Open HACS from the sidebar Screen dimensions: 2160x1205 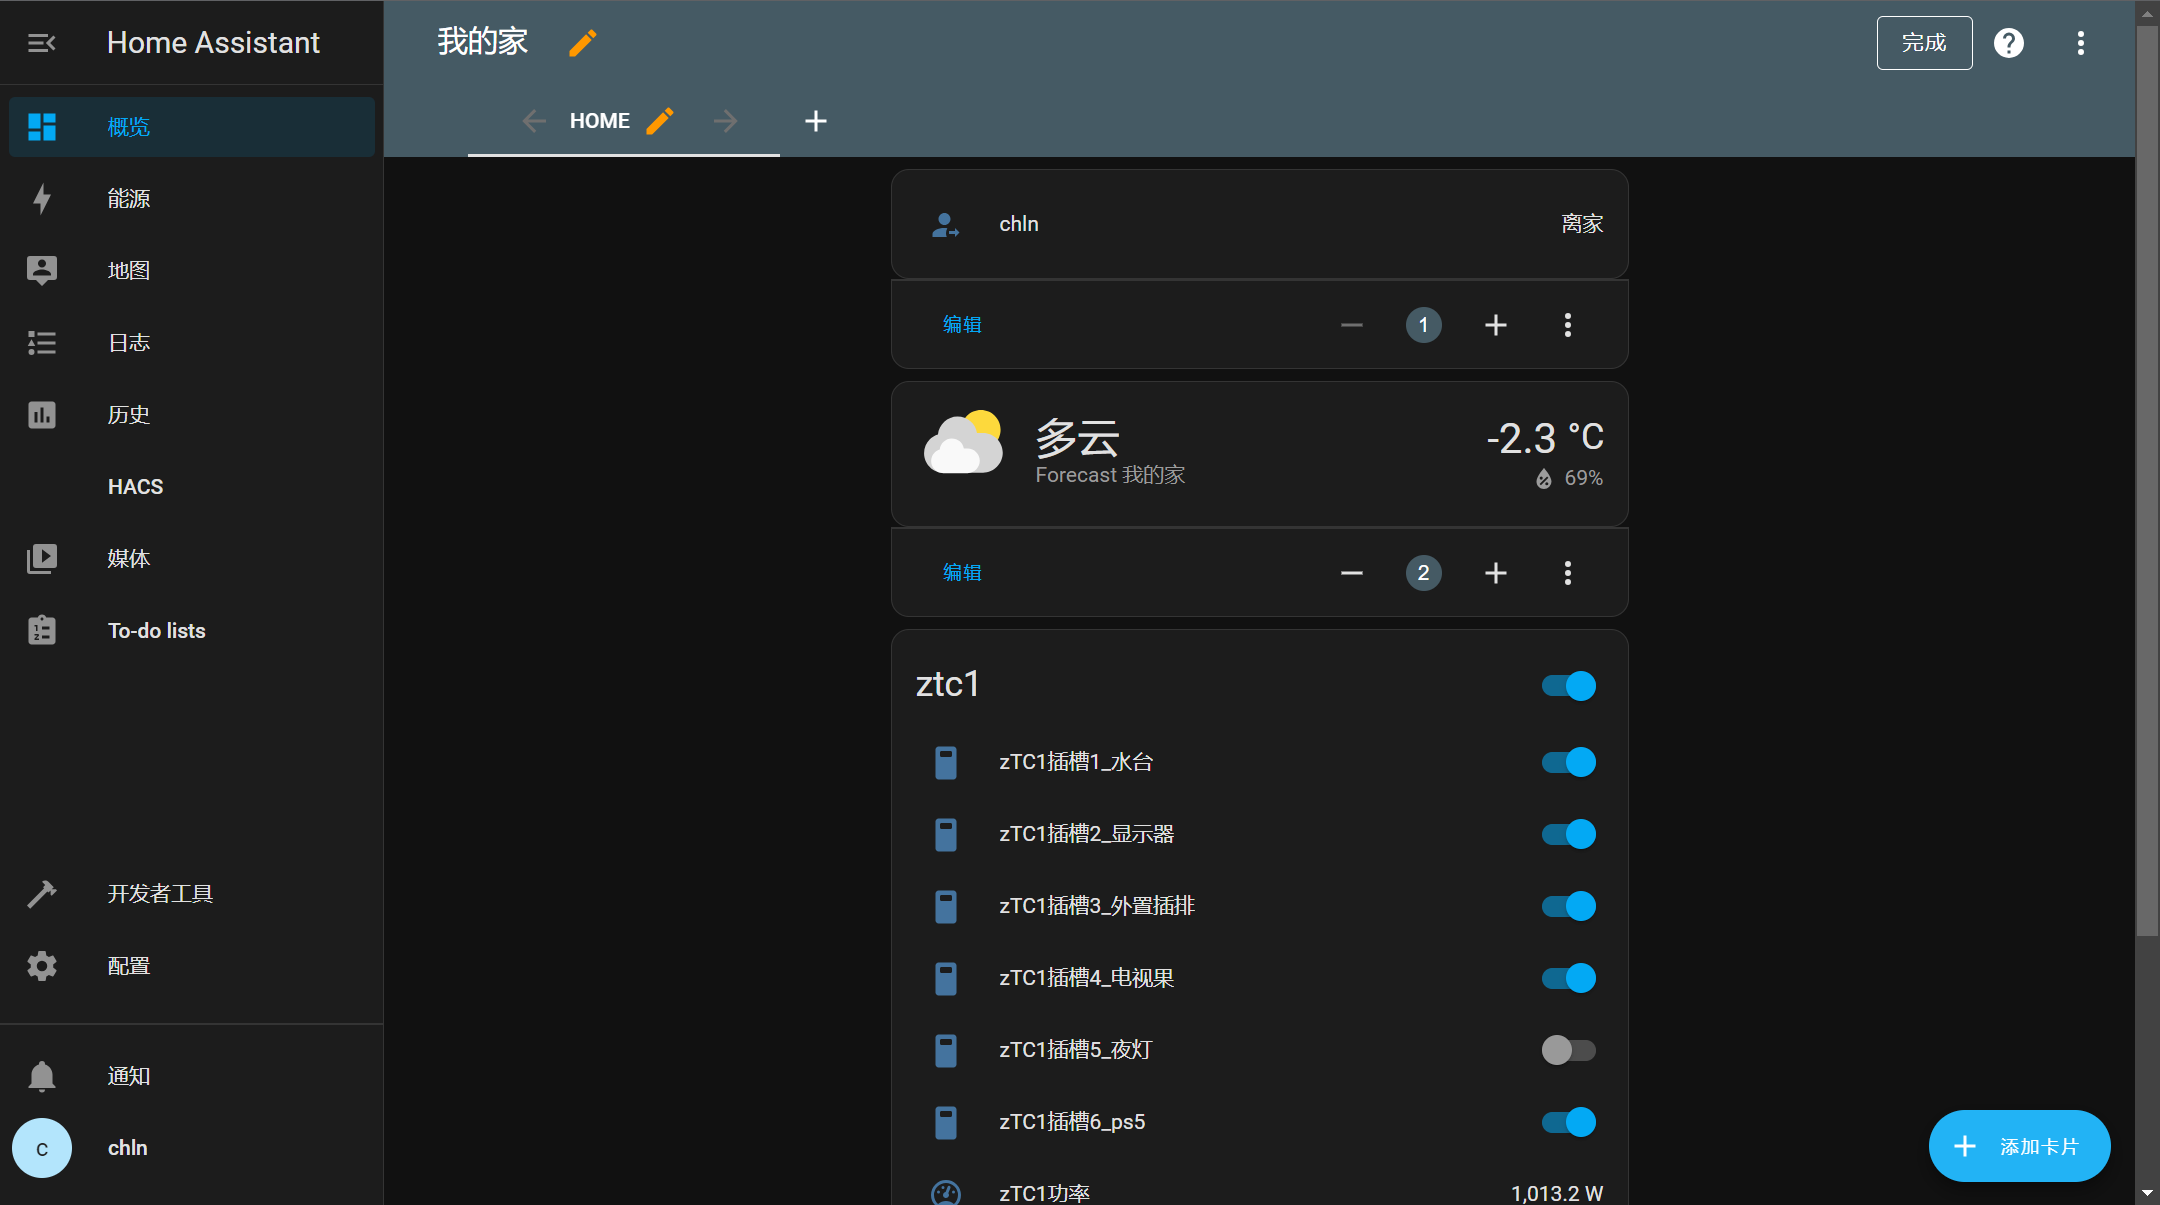coord(192,487)
